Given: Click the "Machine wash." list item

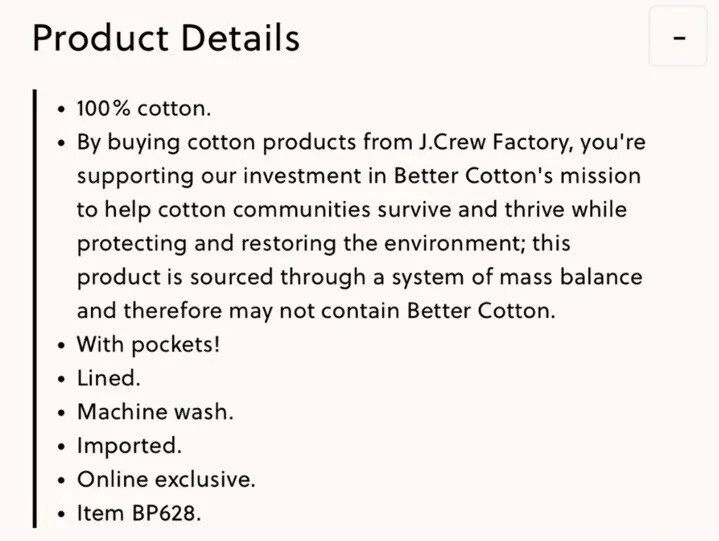Looking at the screenshot, I should (x=155, y=412).
